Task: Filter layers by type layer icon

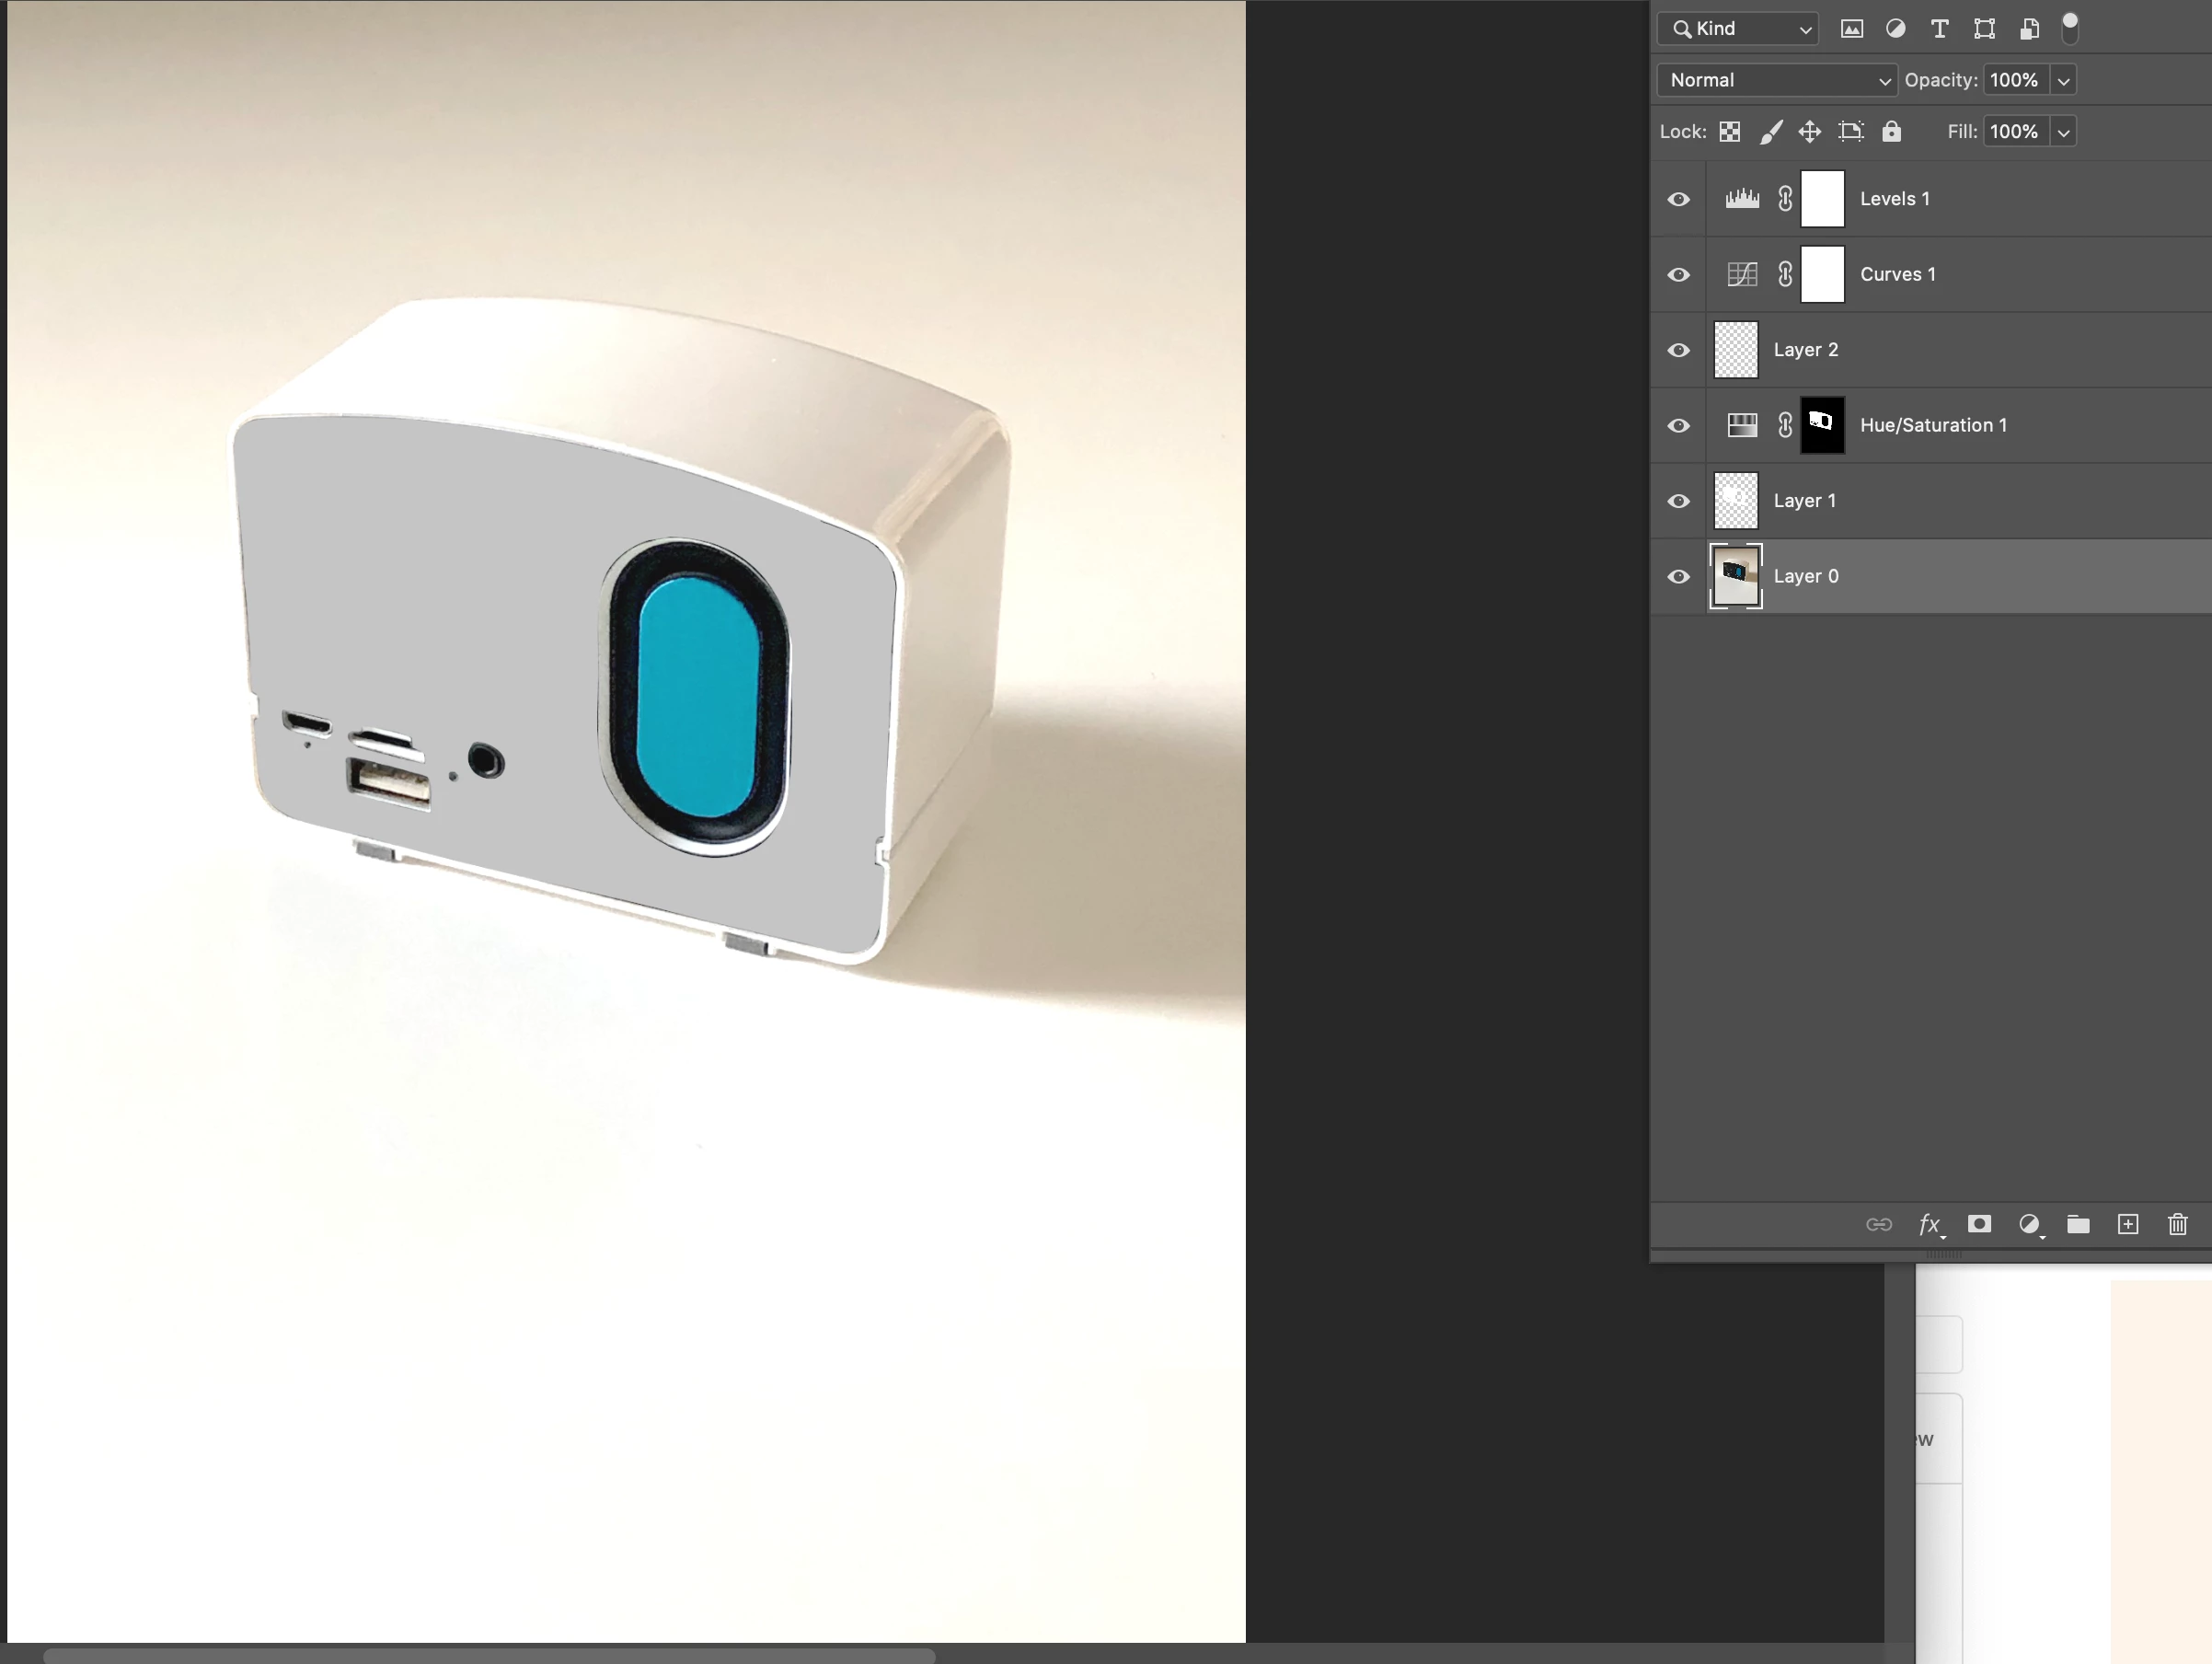Action: 1939,29
